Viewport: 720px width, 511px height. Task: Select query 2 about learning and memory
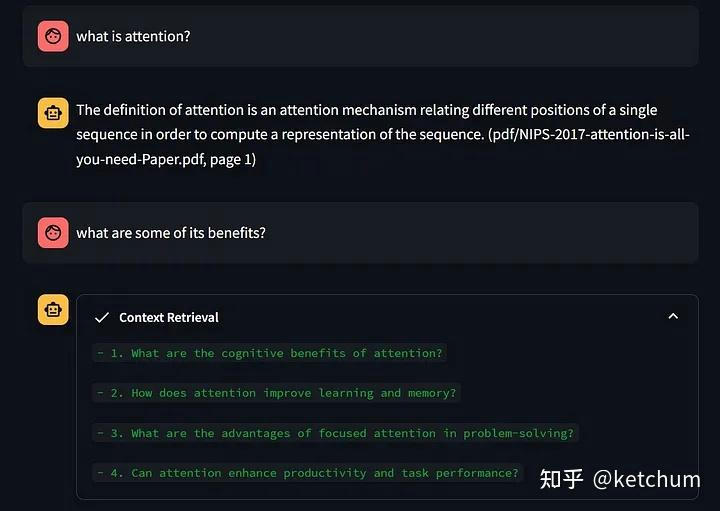(x=275, y=393)
